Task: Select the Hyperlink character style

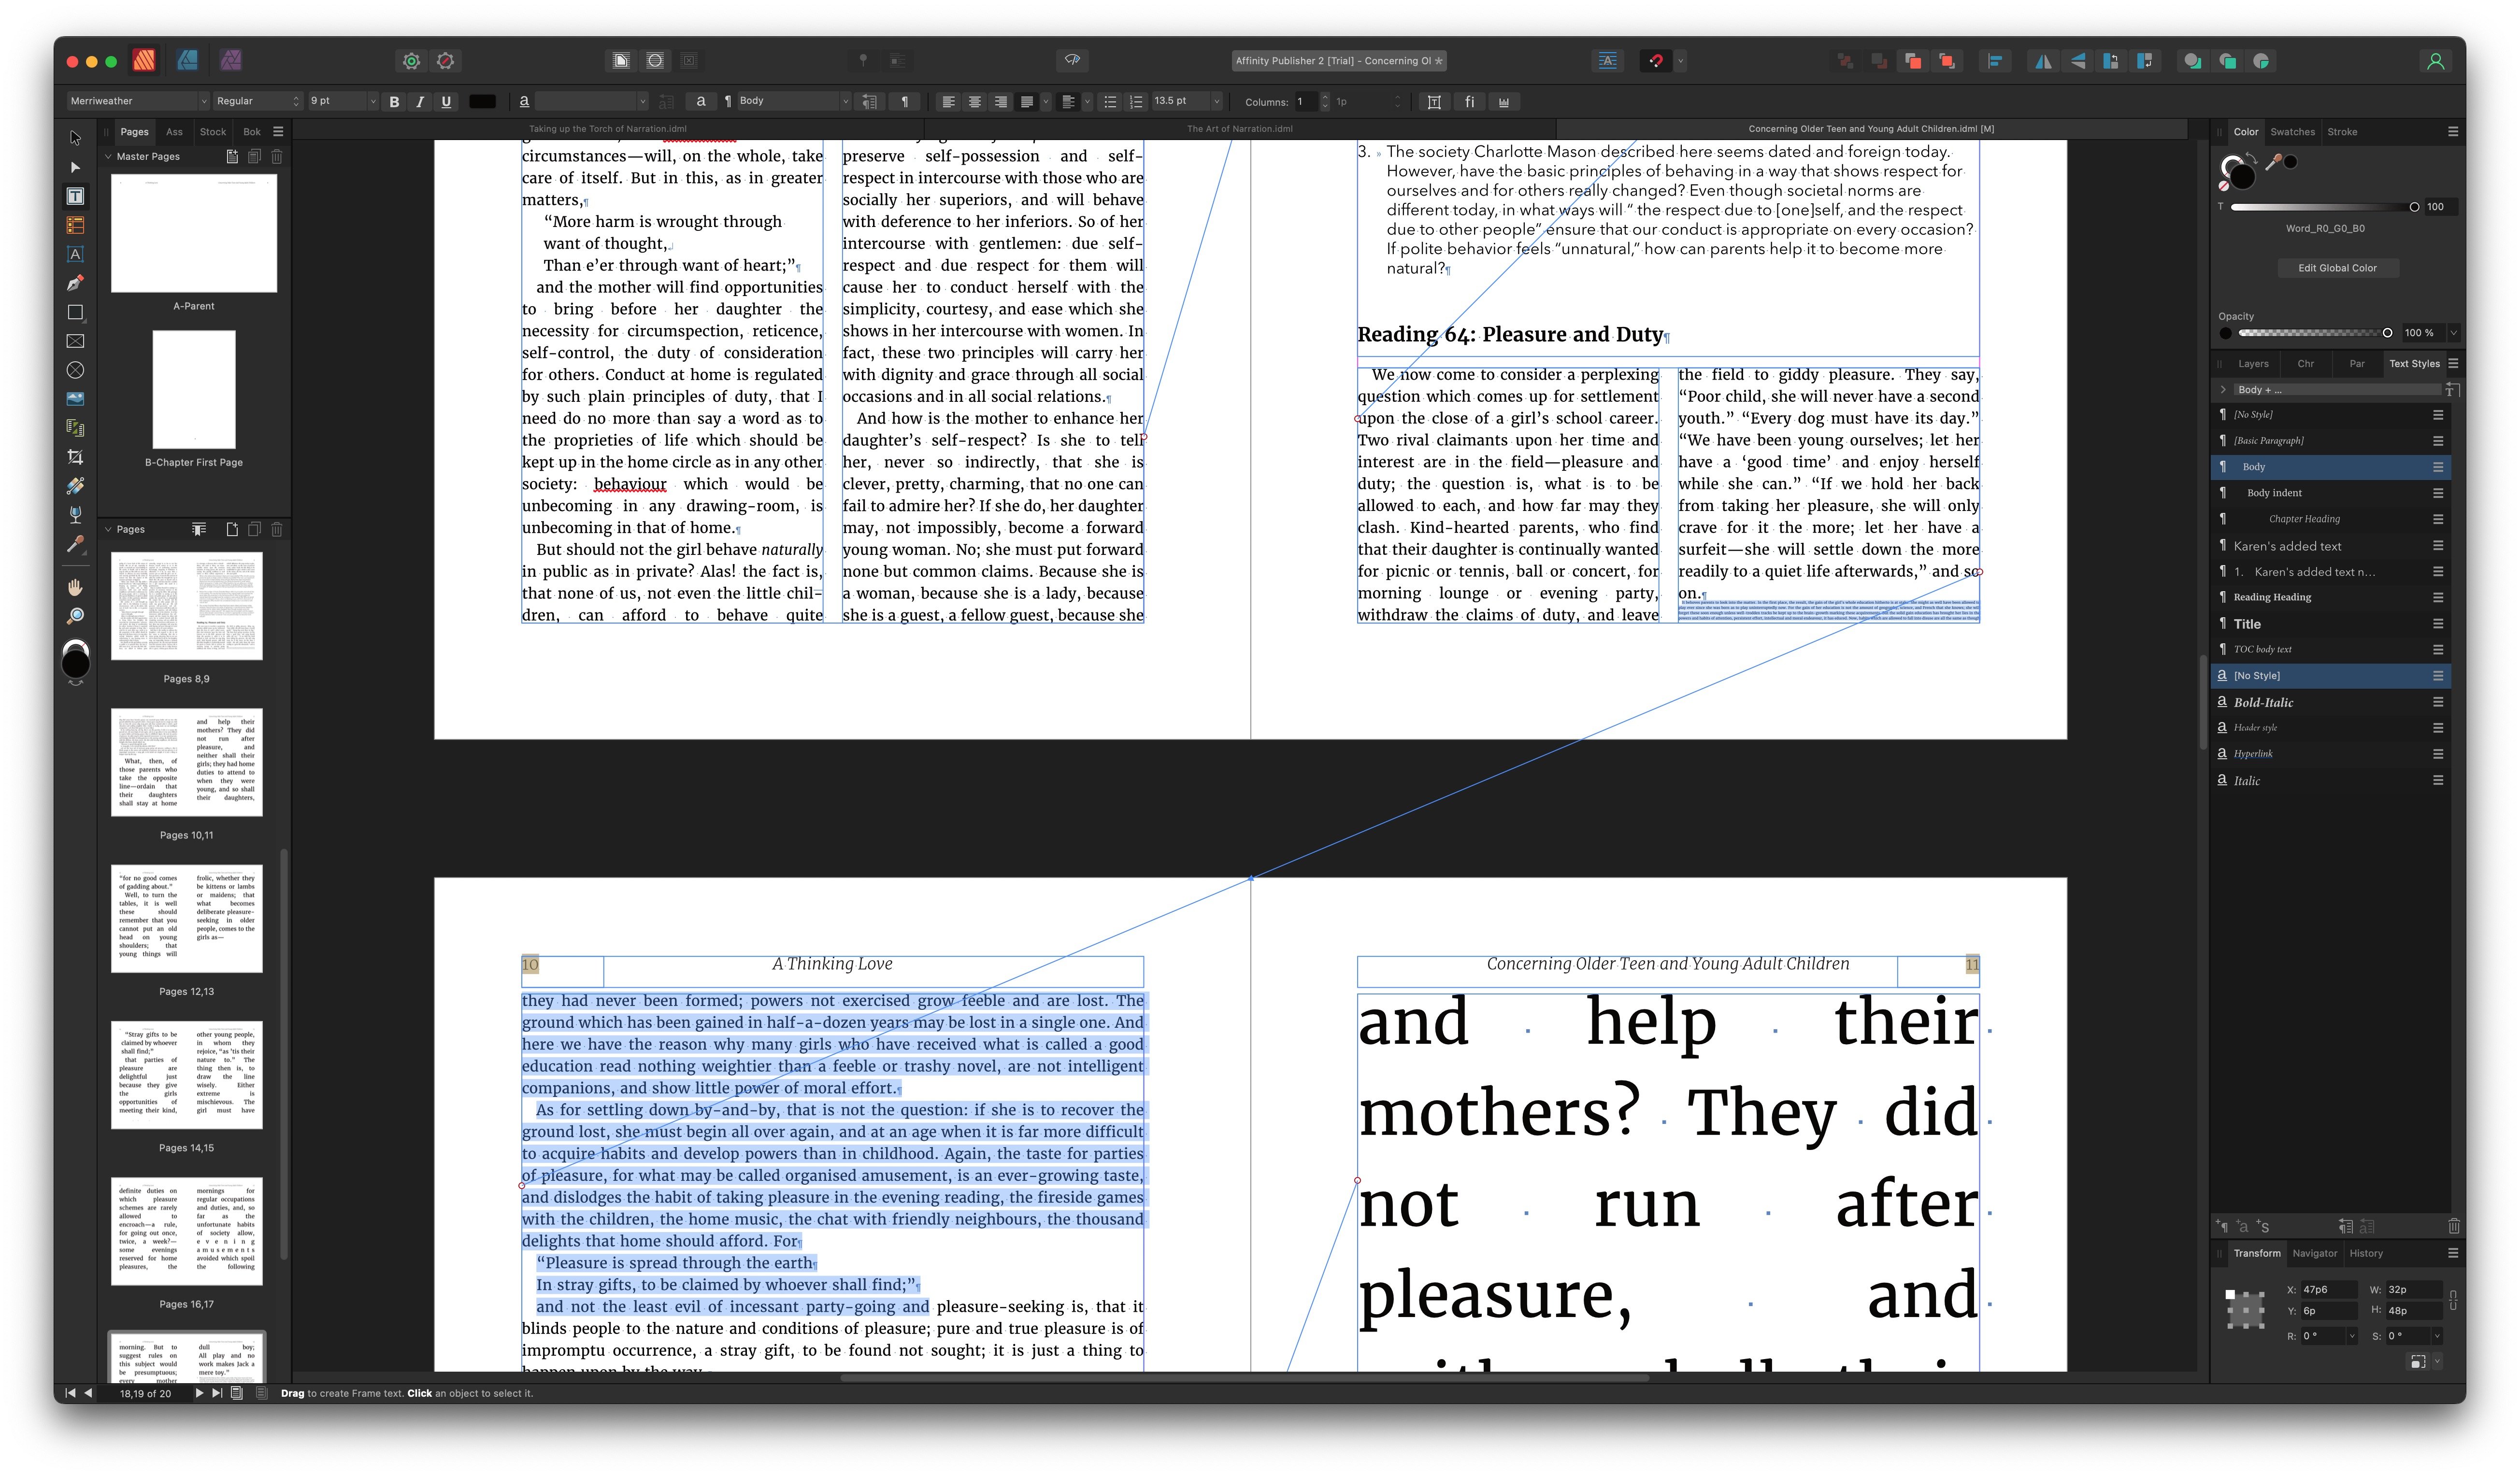Action: click(x=2330, y=754)
